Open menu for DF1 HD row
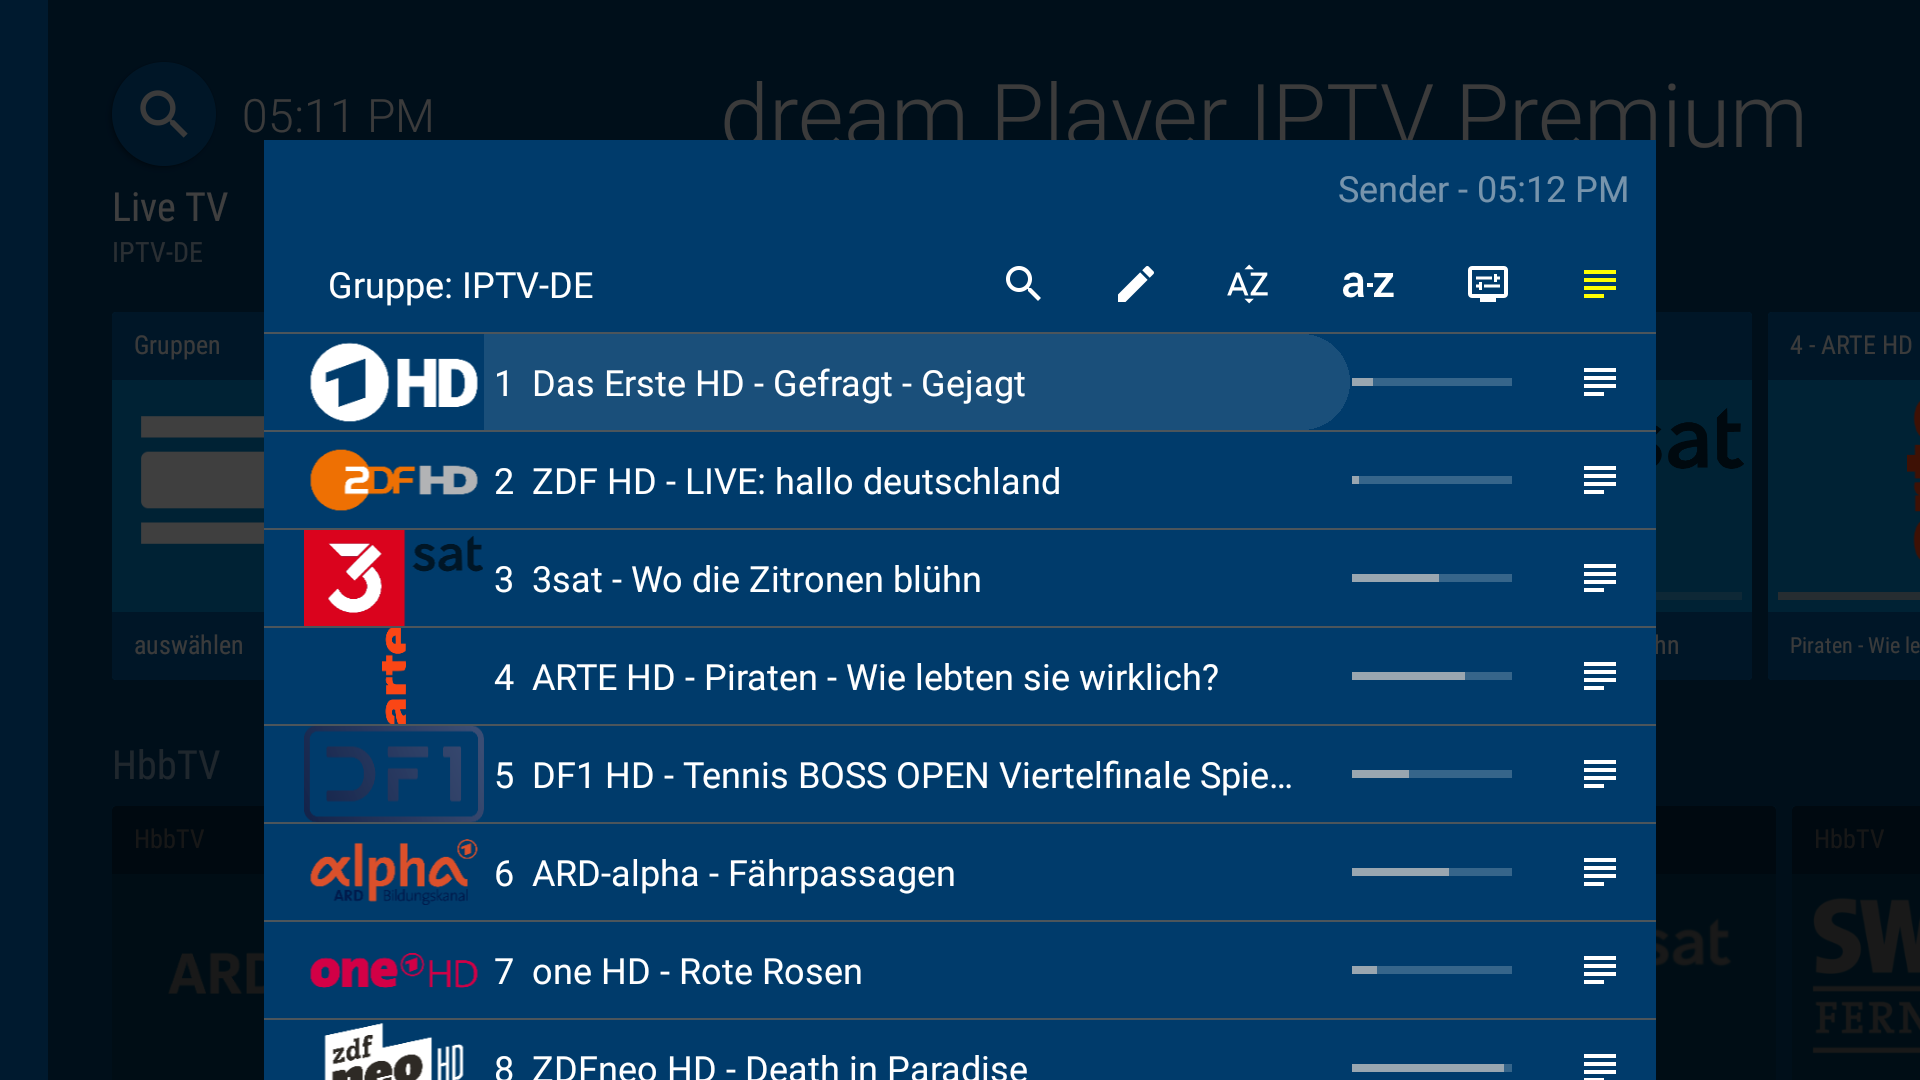1920x1080 pixels. pyautogui.click(x=1600, y=774)
